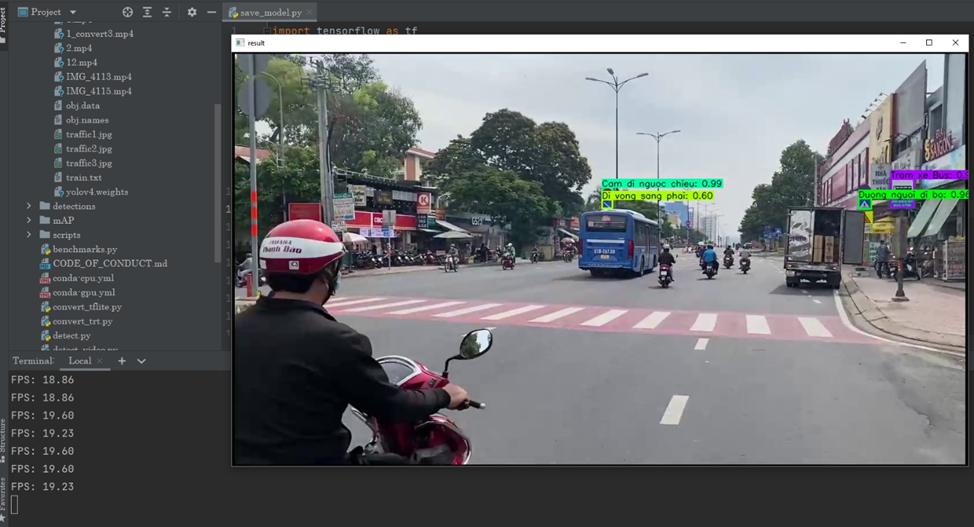The height and width of the screenshot is (527, 974).
Task: Expand the mAP folder arrow
Action: (29, 220)
